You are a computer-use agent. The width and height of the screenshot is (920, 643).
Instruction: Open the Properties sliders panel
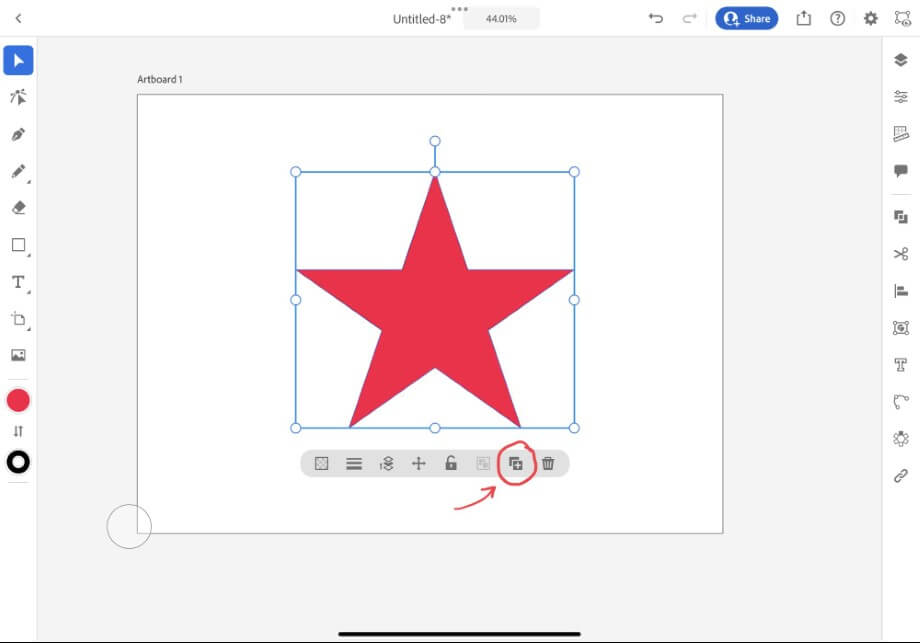pos(901,96)
